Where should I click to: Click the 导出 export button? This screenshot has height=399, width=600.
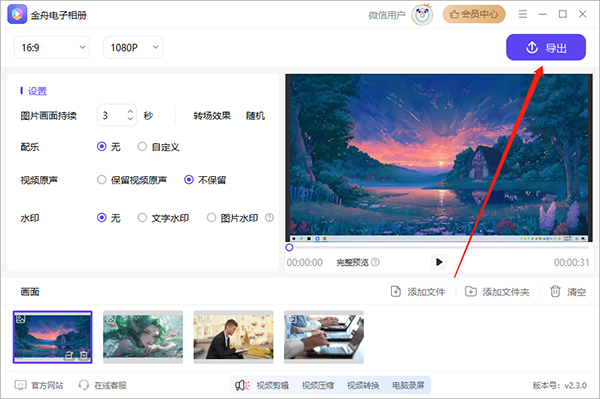tap(546, 47)
